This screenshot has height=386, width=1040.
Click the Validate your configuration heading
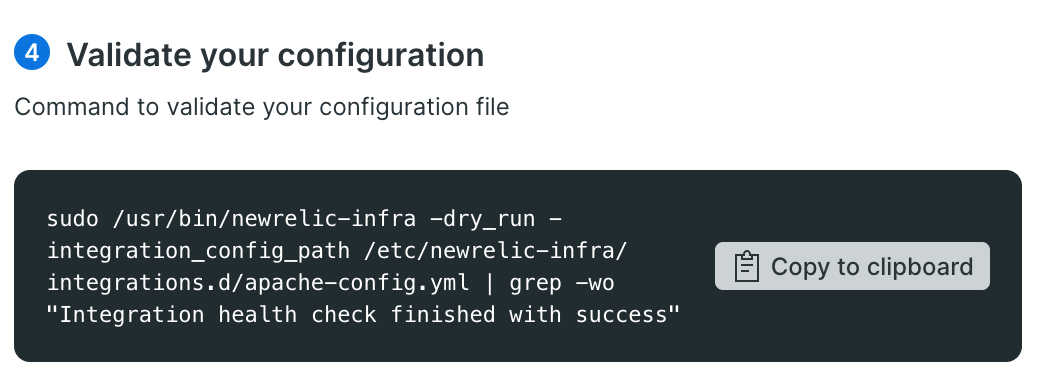coord(275,54)
